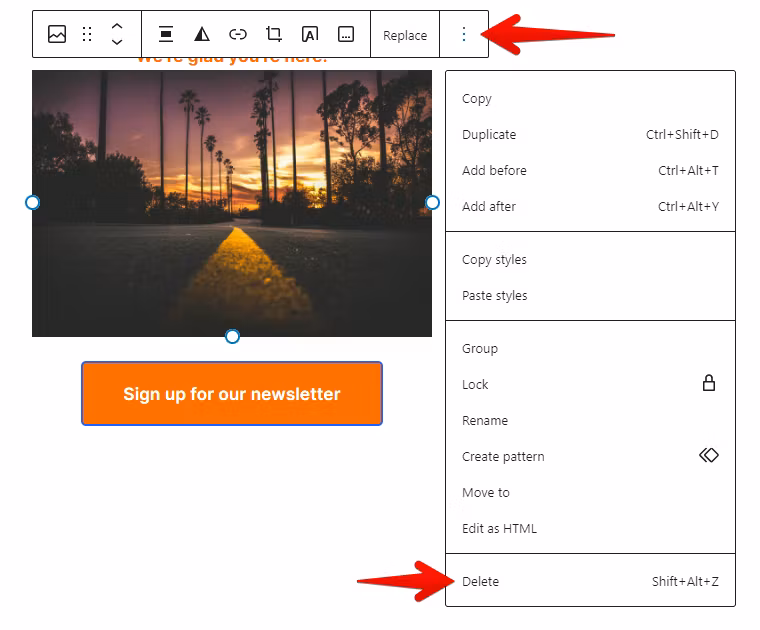Insert a link using the link icon

coord(238,34)
